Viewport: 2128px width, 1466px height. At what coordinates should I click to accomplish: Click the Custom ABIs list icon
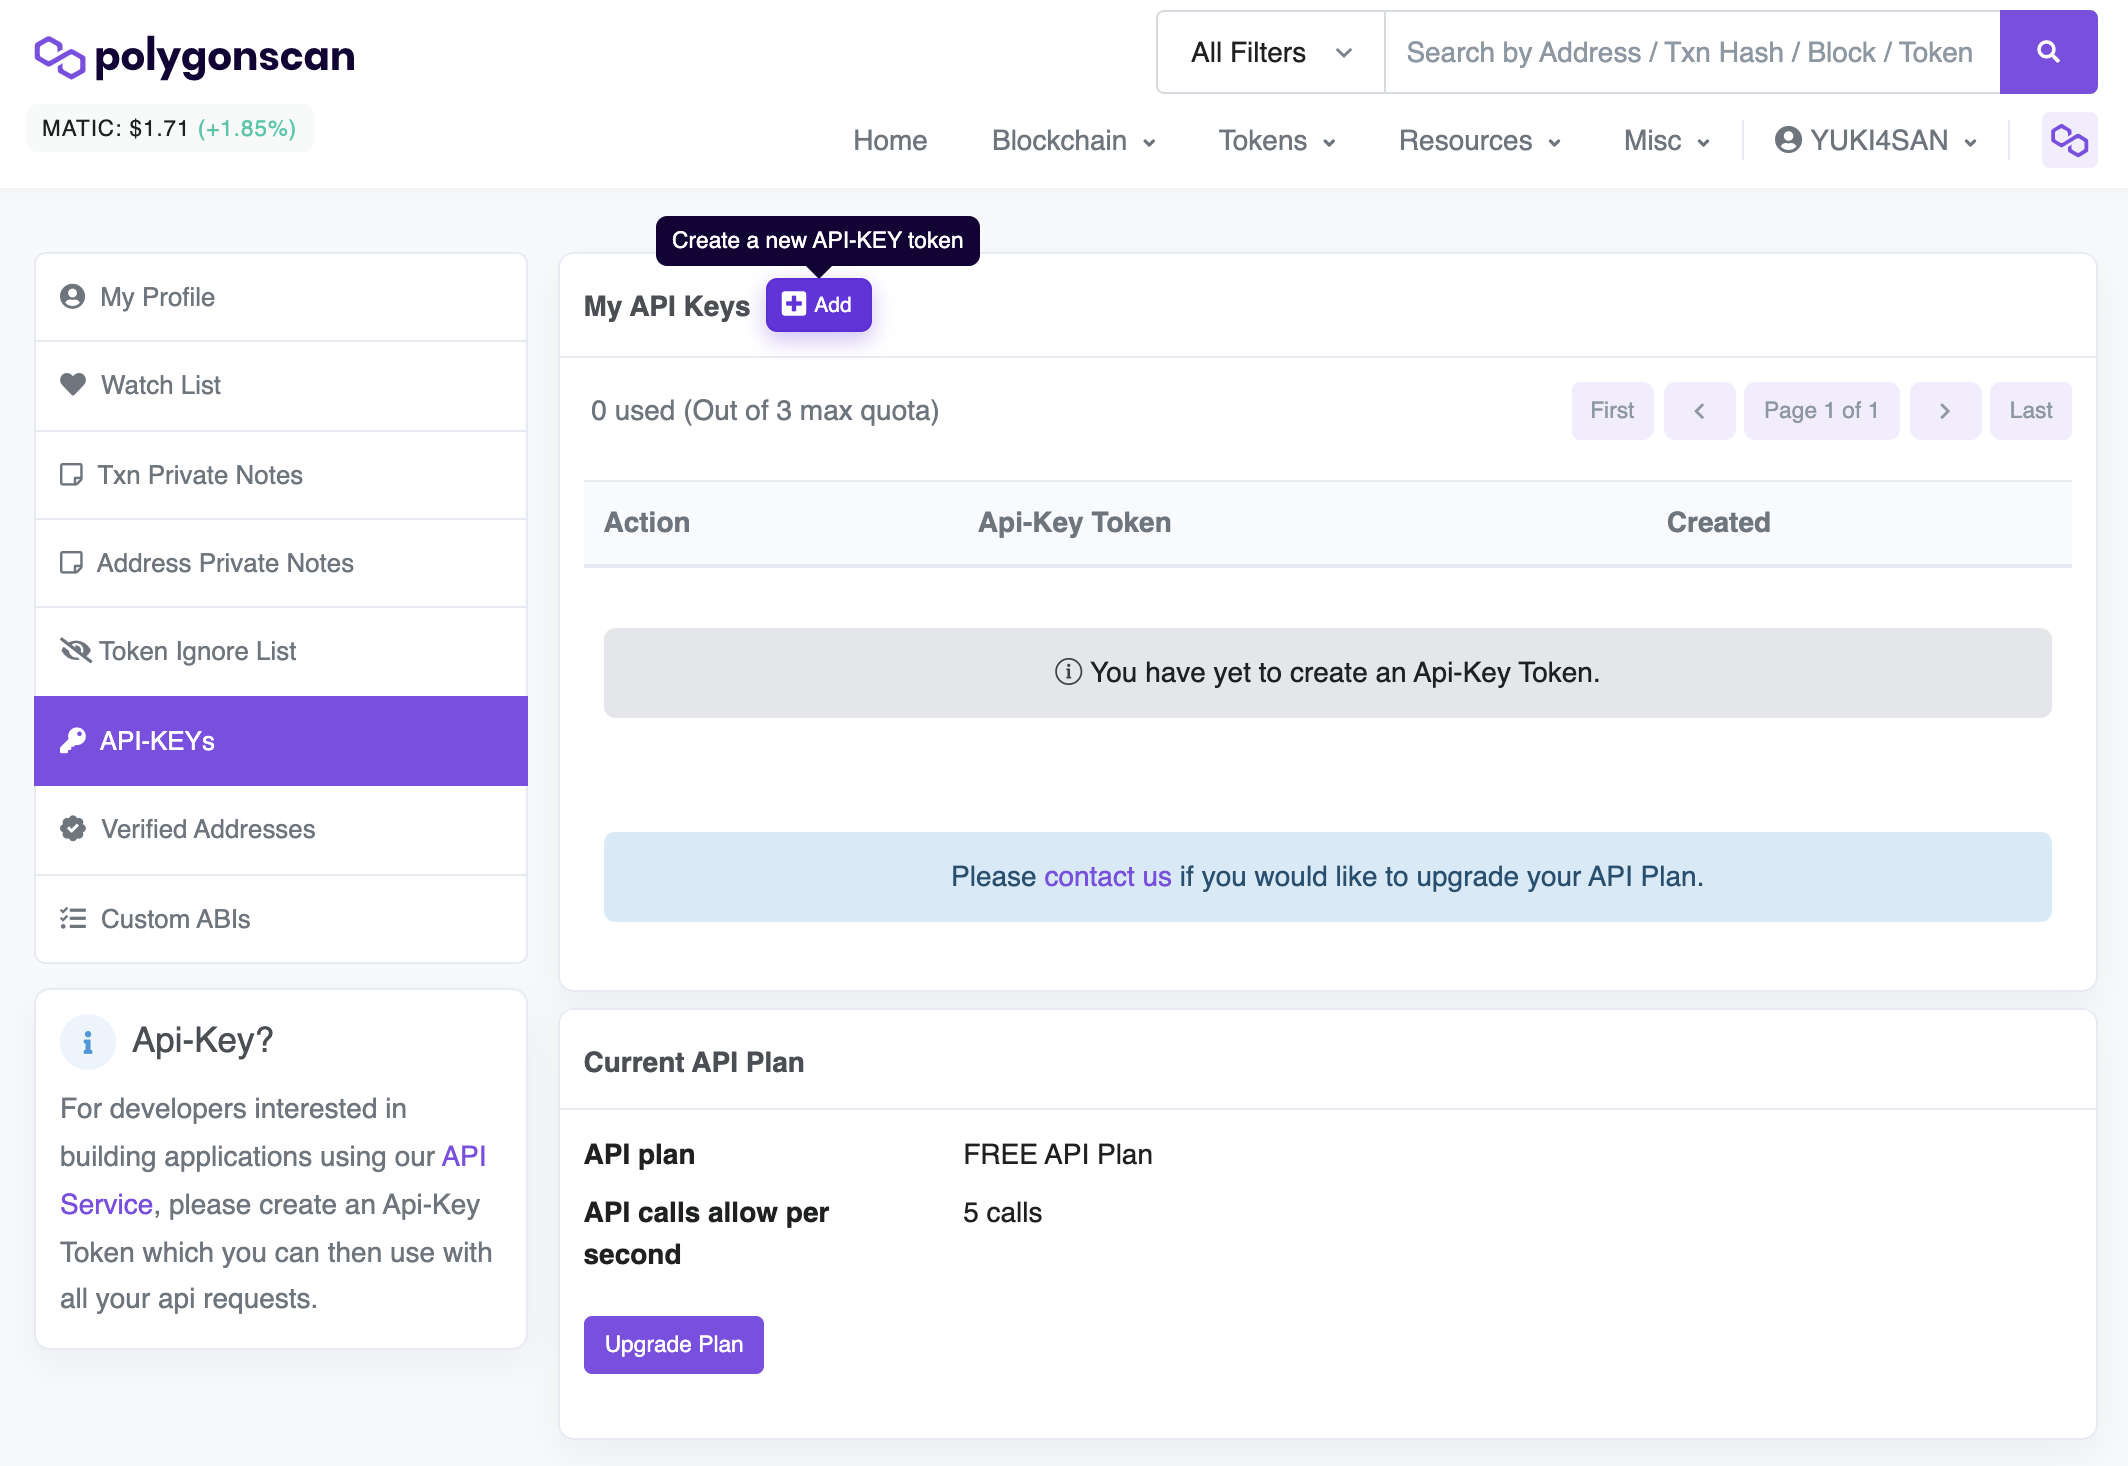(72, 918)
